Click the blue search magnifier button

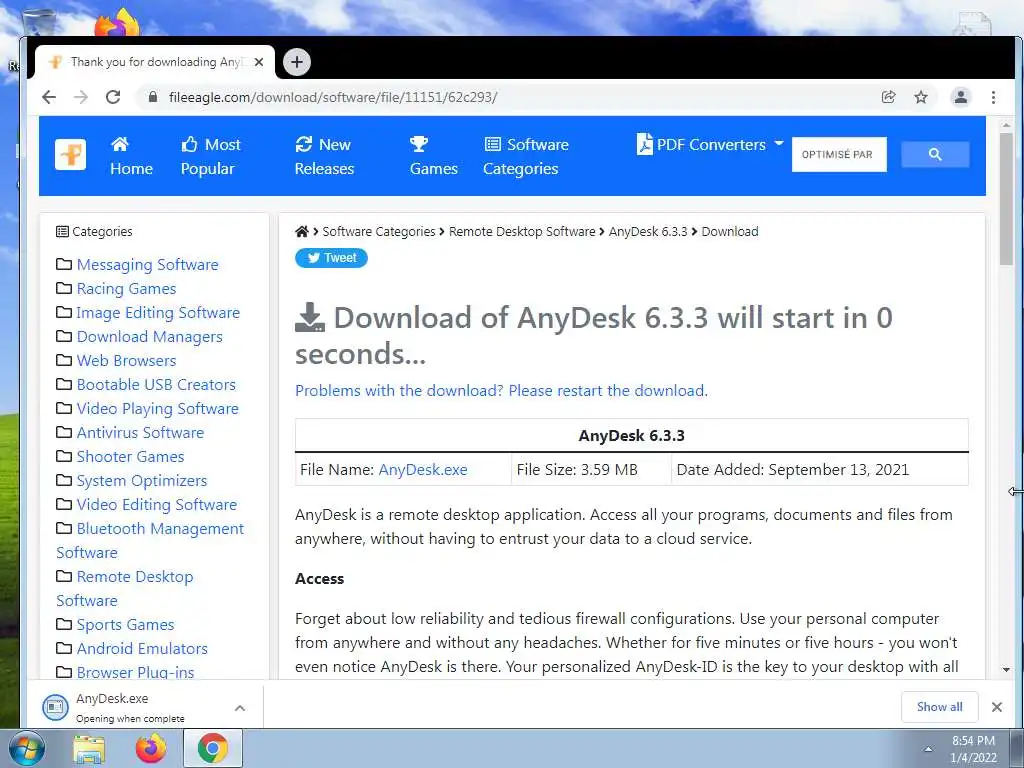point(935,155)
